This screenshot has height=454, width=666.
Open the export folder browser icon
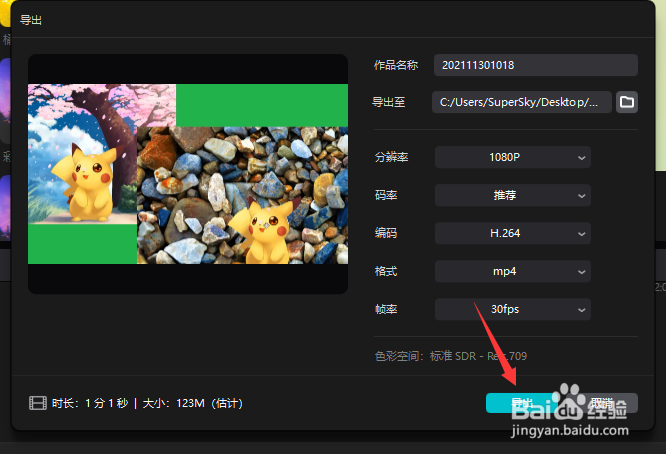(x=626, y=102)
